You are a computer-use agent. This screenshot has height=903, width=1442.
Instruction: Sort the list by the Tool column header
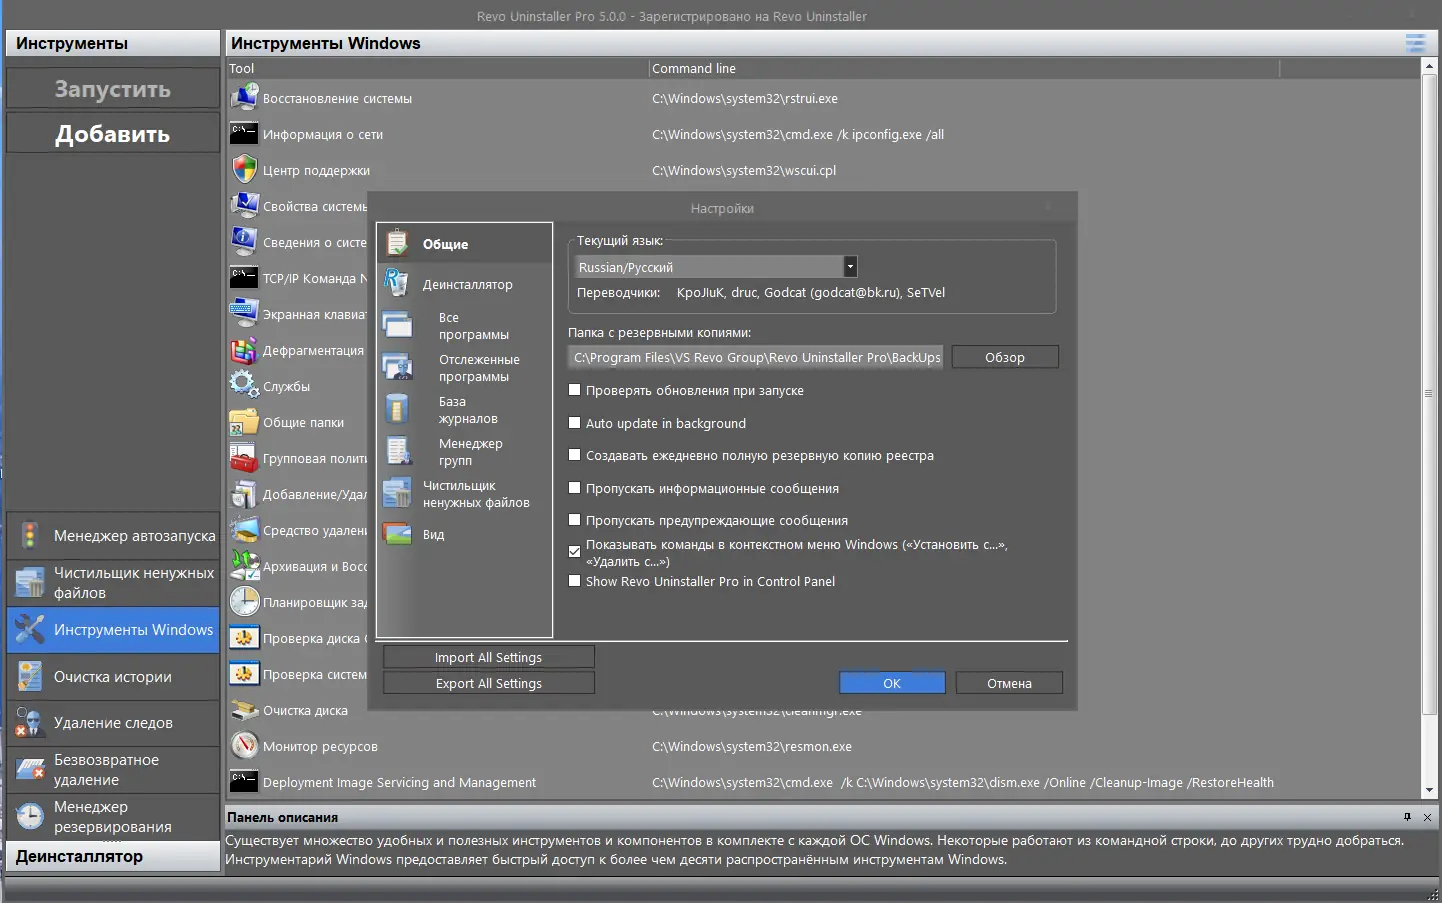(438, 68)
